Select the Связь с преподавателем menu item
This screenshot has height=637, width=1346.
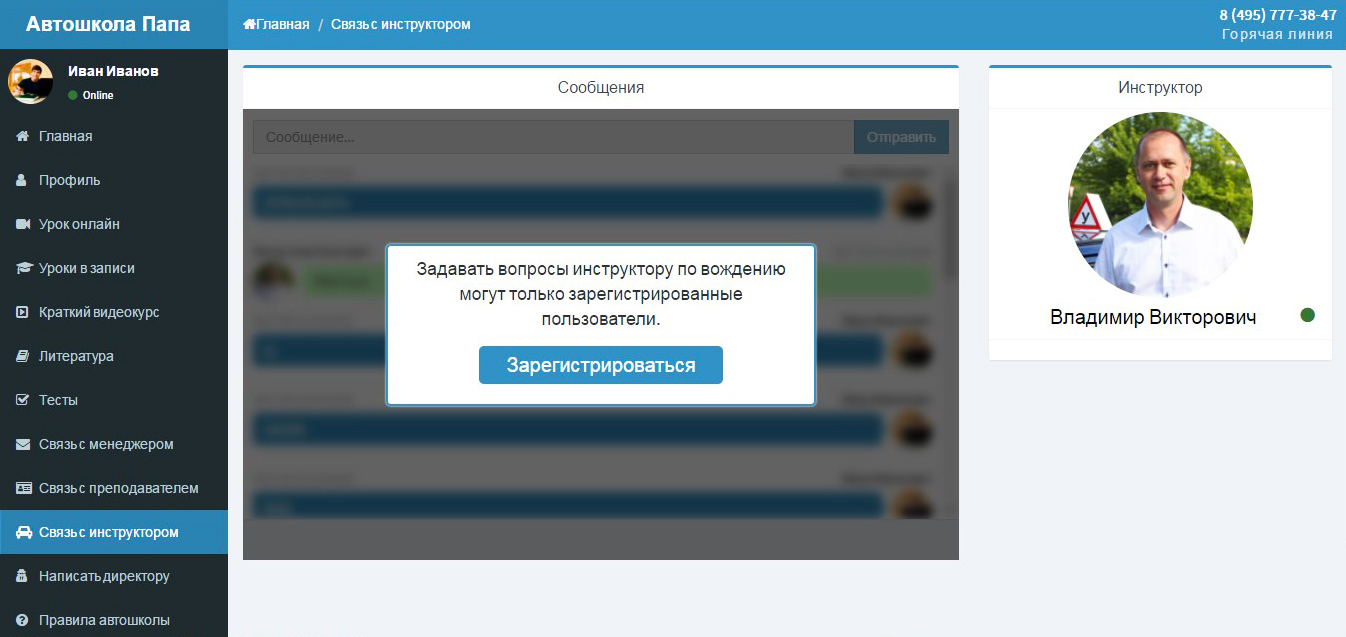[x=114, y=488]
